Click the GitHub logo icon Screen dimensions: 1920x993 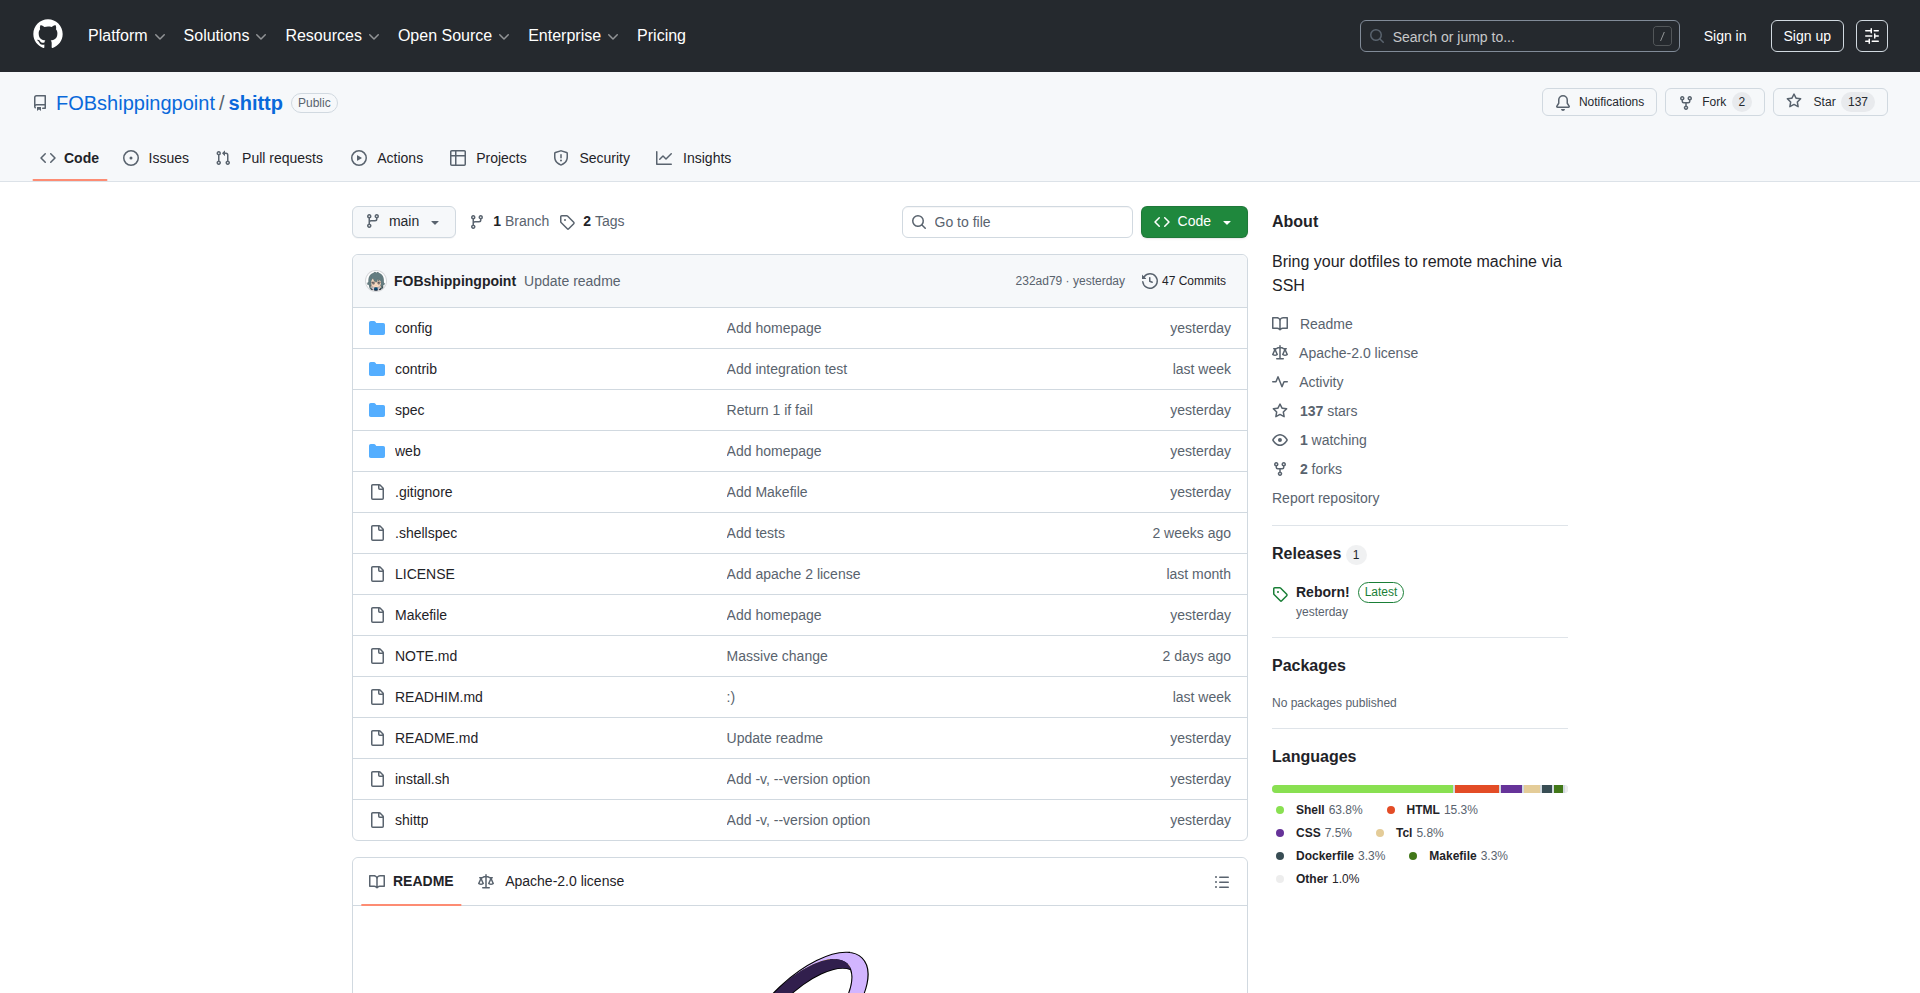click(x=48, y=35)
